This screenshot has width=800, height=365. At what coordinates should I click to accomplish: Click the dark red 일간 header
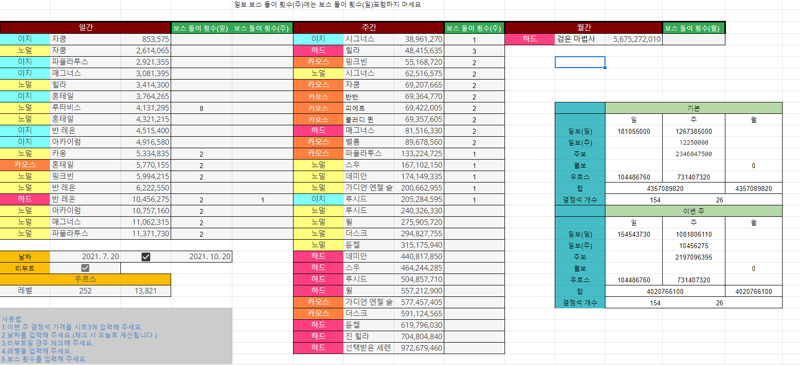click(85, 28)
